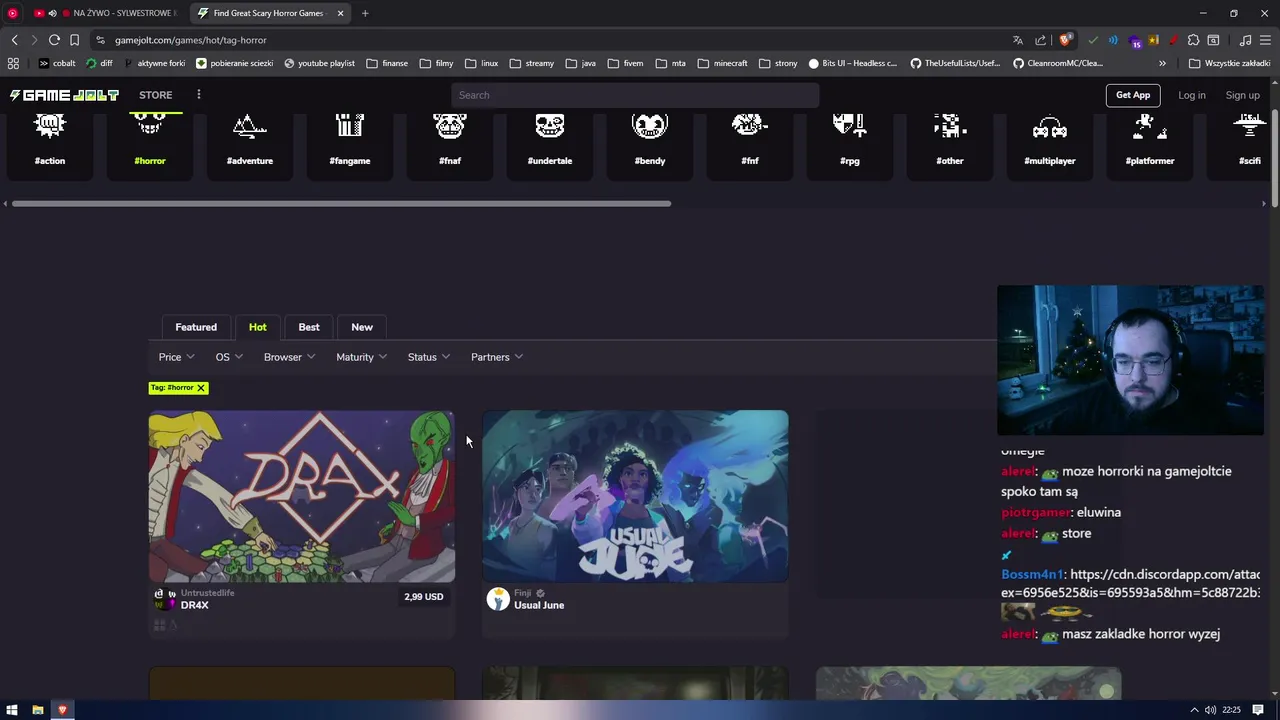The width and height of the screenshot is (1280, 720).
Task: Mute the NA ŻYWO tab audio
Action: coord(52,13)
